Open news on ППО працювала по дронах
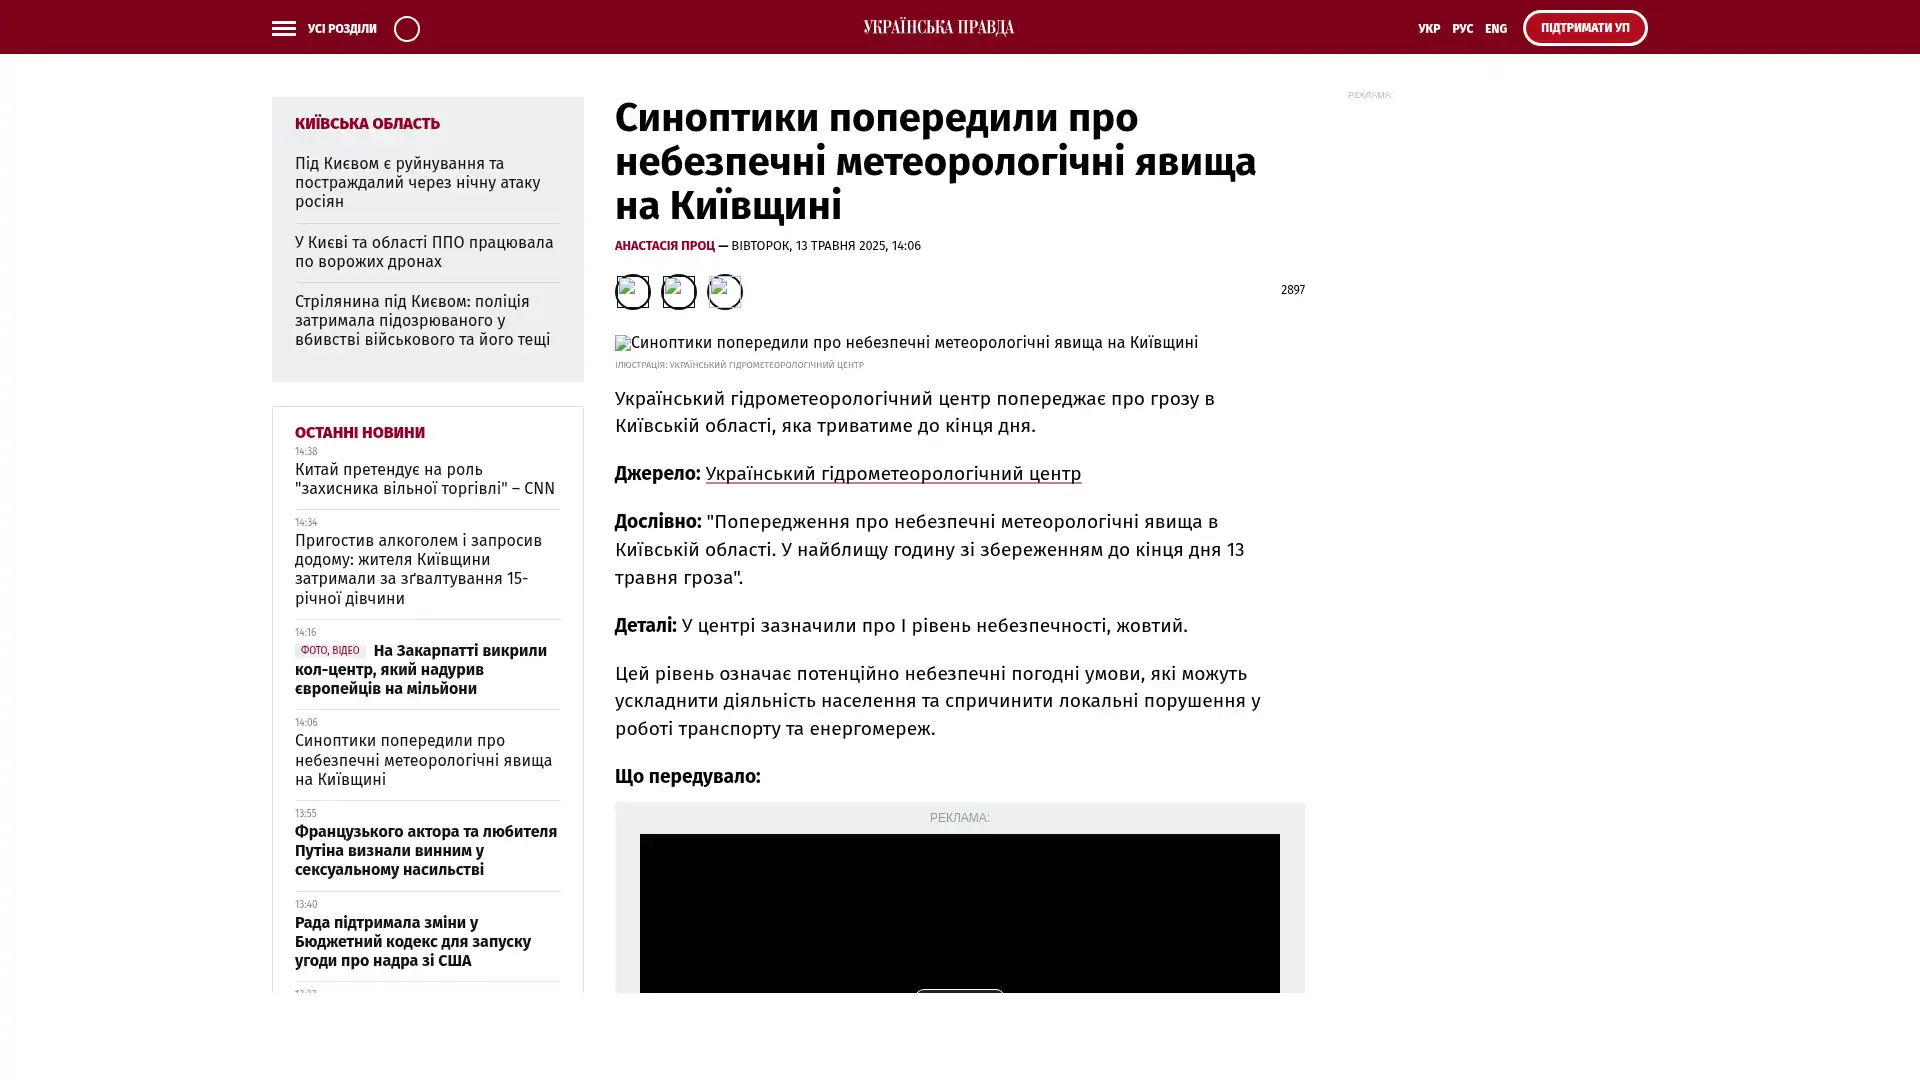The height and width of the screenshot is (1080, 1920). coord(424,252)
